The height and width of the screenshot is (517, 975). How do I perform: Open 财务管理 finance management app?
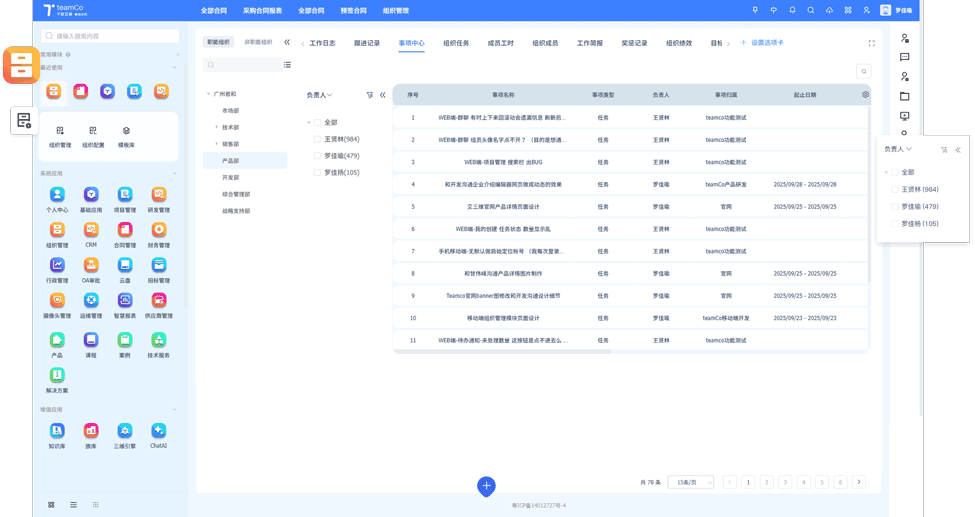click(x=158, y=230)
